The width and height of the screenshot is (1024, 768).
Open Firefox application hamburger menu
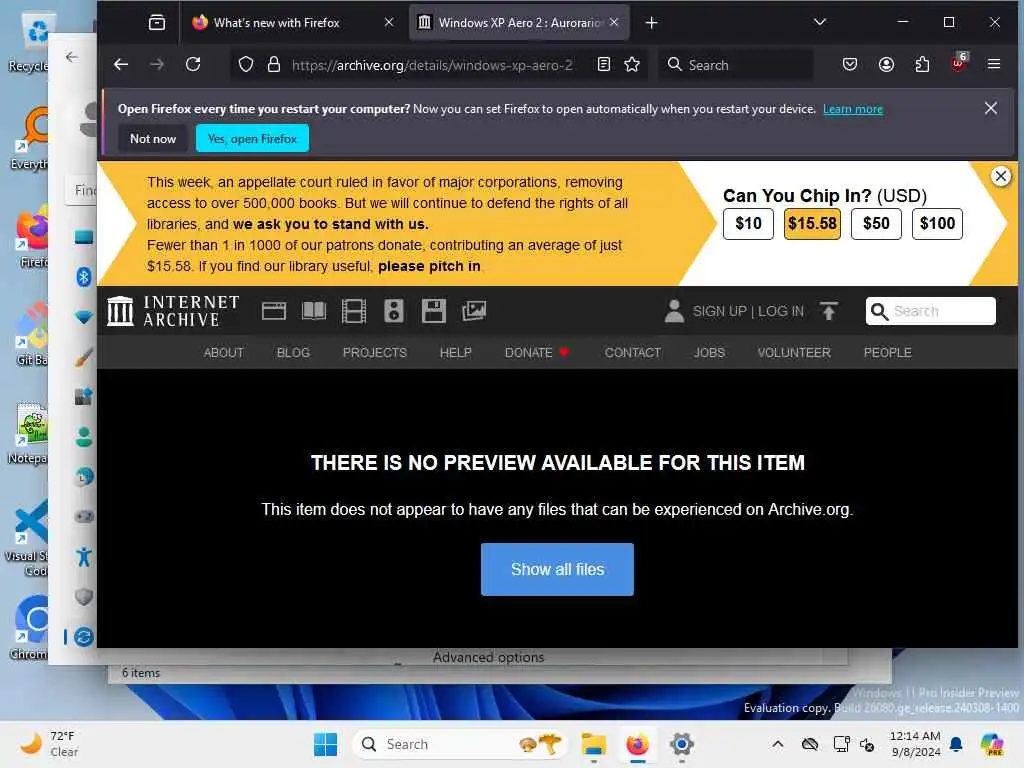click(x=994, y=65)
